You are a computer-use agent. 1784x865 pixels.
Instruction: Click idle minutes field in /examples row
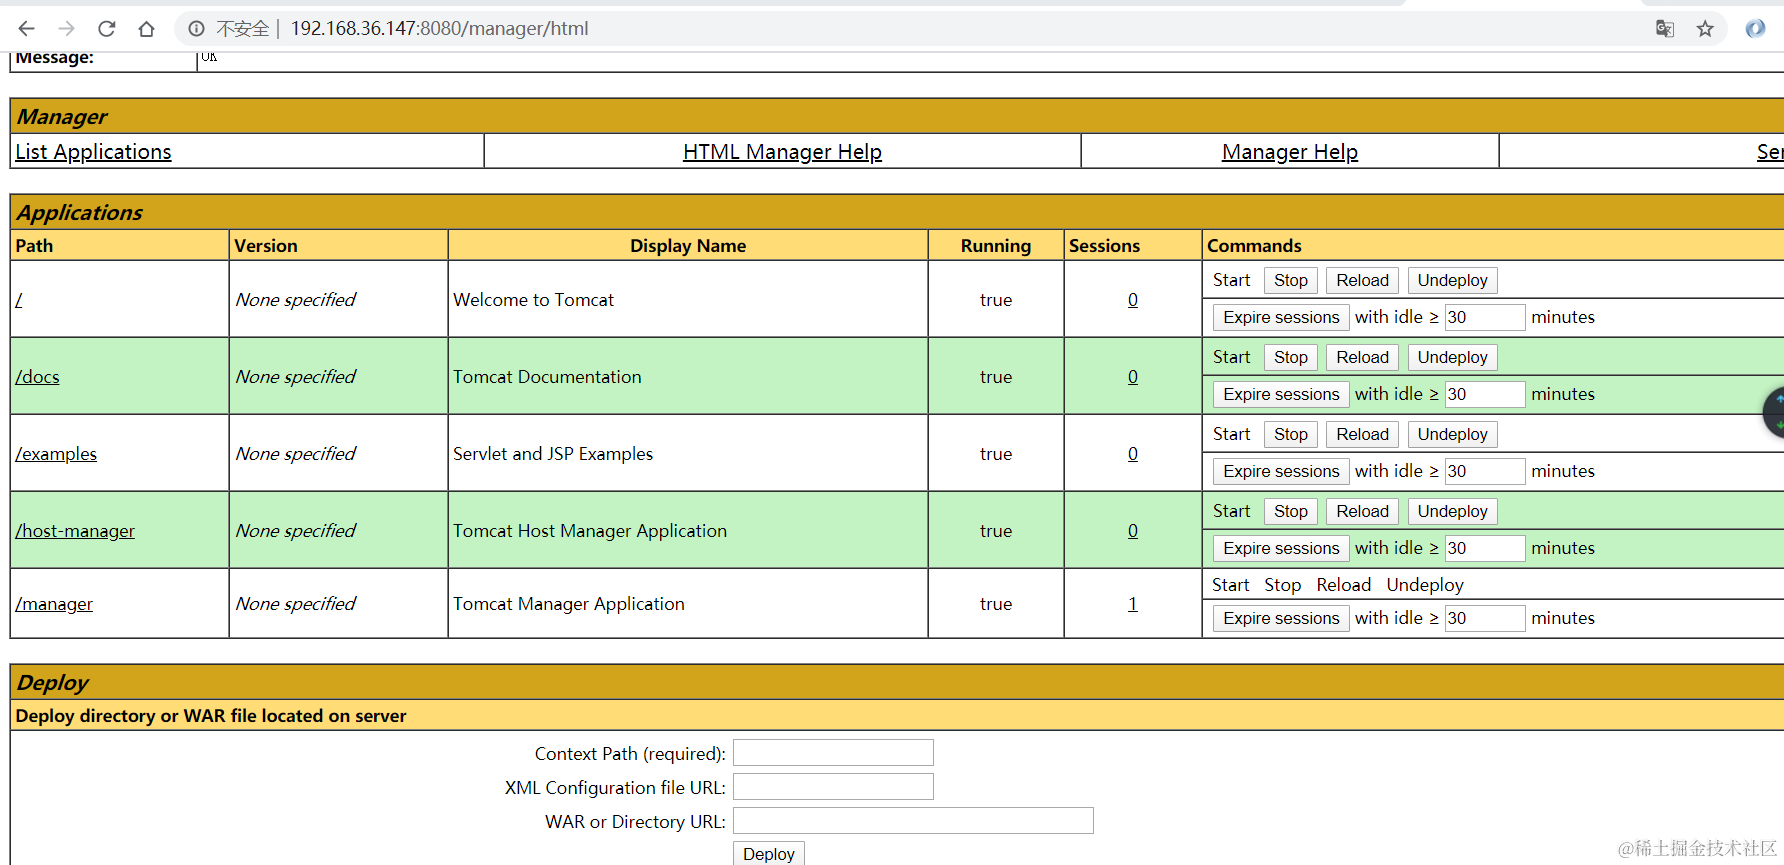coord(1485,471)
